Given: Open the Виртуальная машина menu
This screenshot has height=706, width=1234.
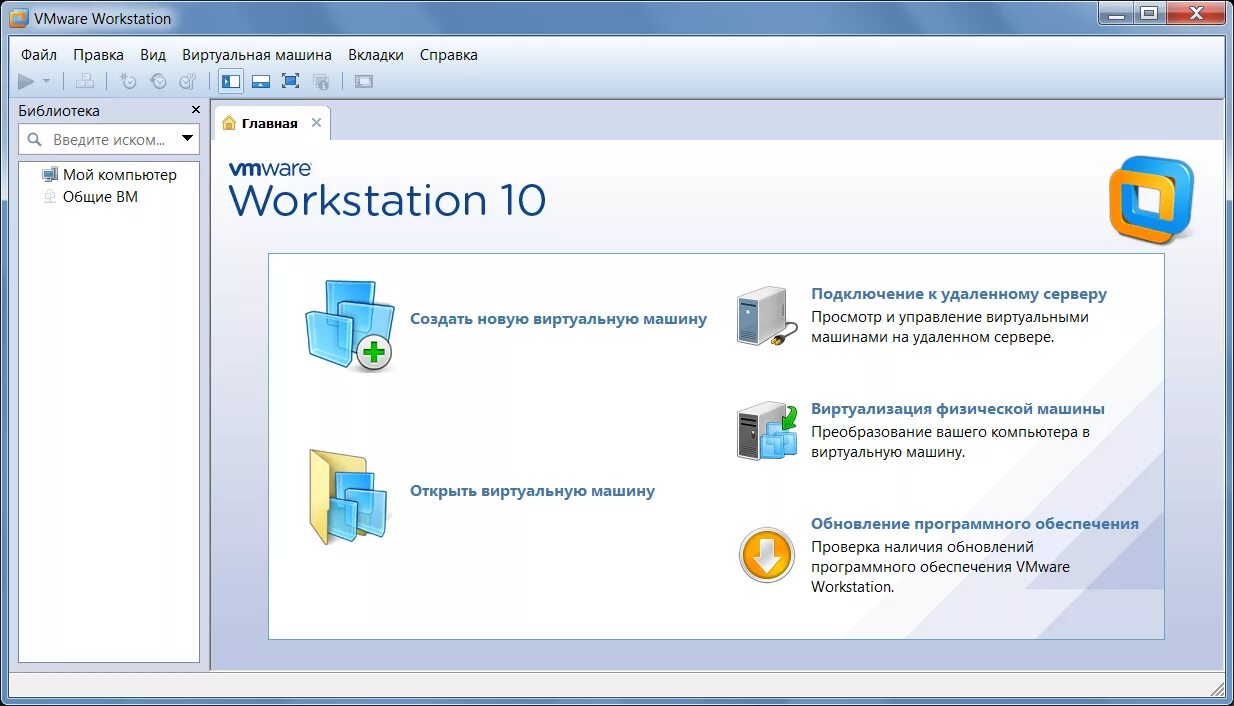Looking at the screenshot, I should point(256,55).
